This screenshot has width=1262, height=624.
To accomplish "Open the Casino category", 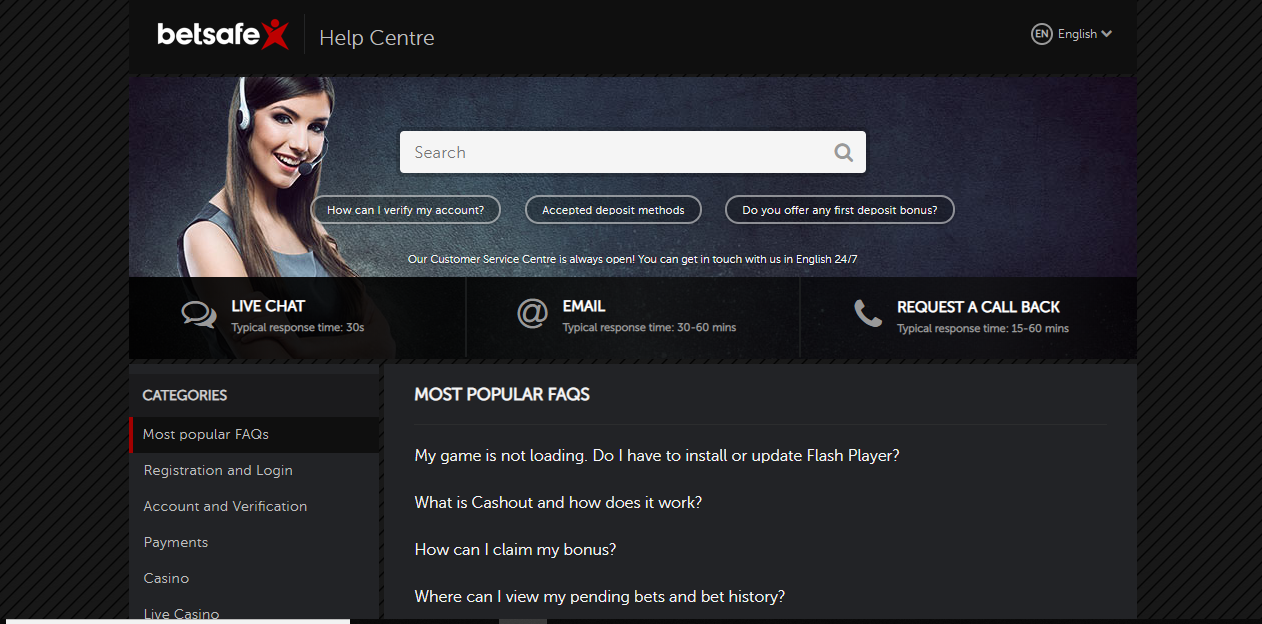I will click(x=255, y=579).
